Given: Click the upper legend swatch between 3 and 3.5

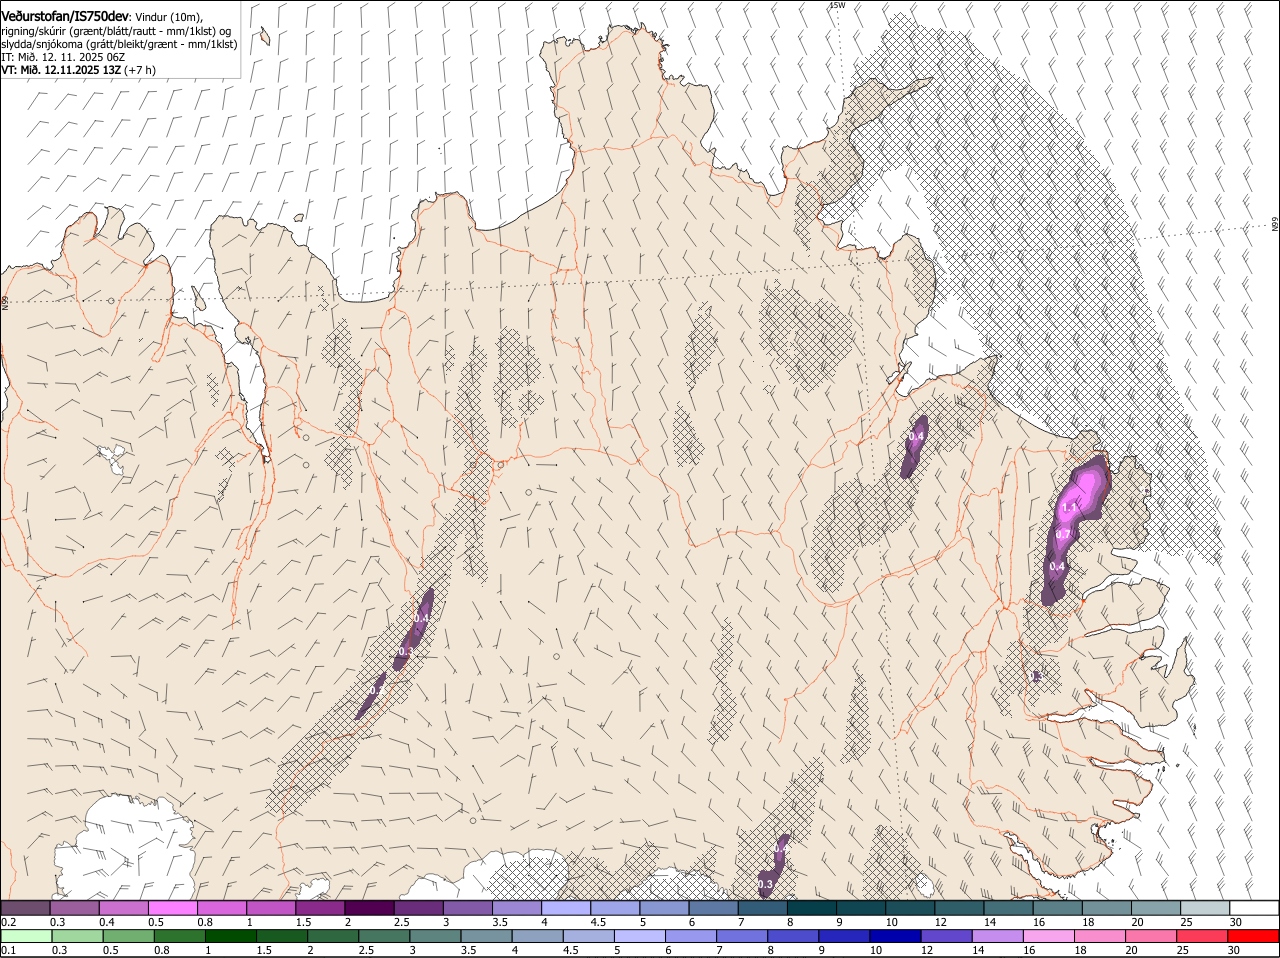Looking at the screenshot, I should [x=467, y=907].
